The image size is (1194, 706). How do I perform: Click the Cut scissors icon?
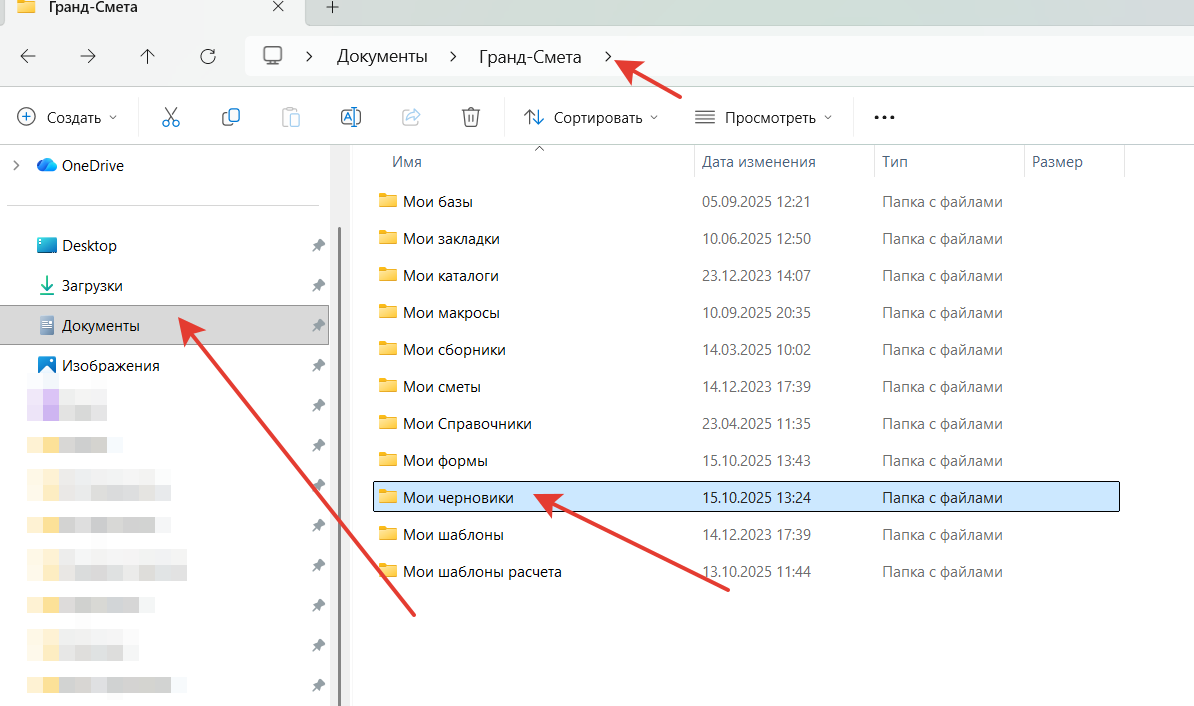click(170, 117)
